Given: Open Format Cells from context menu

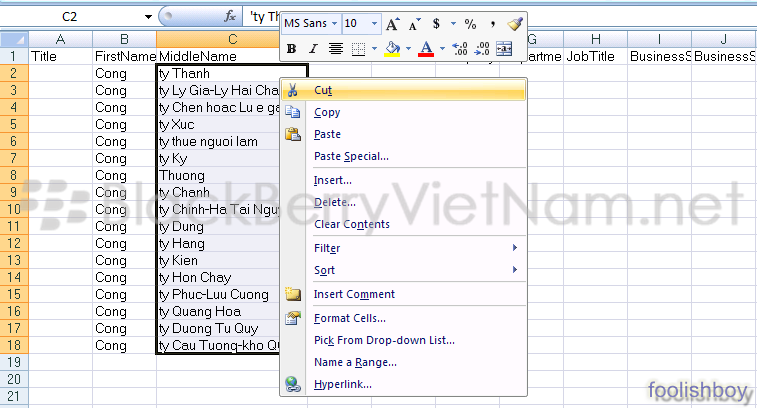Looking at the screenshot, I should (349, 318).
